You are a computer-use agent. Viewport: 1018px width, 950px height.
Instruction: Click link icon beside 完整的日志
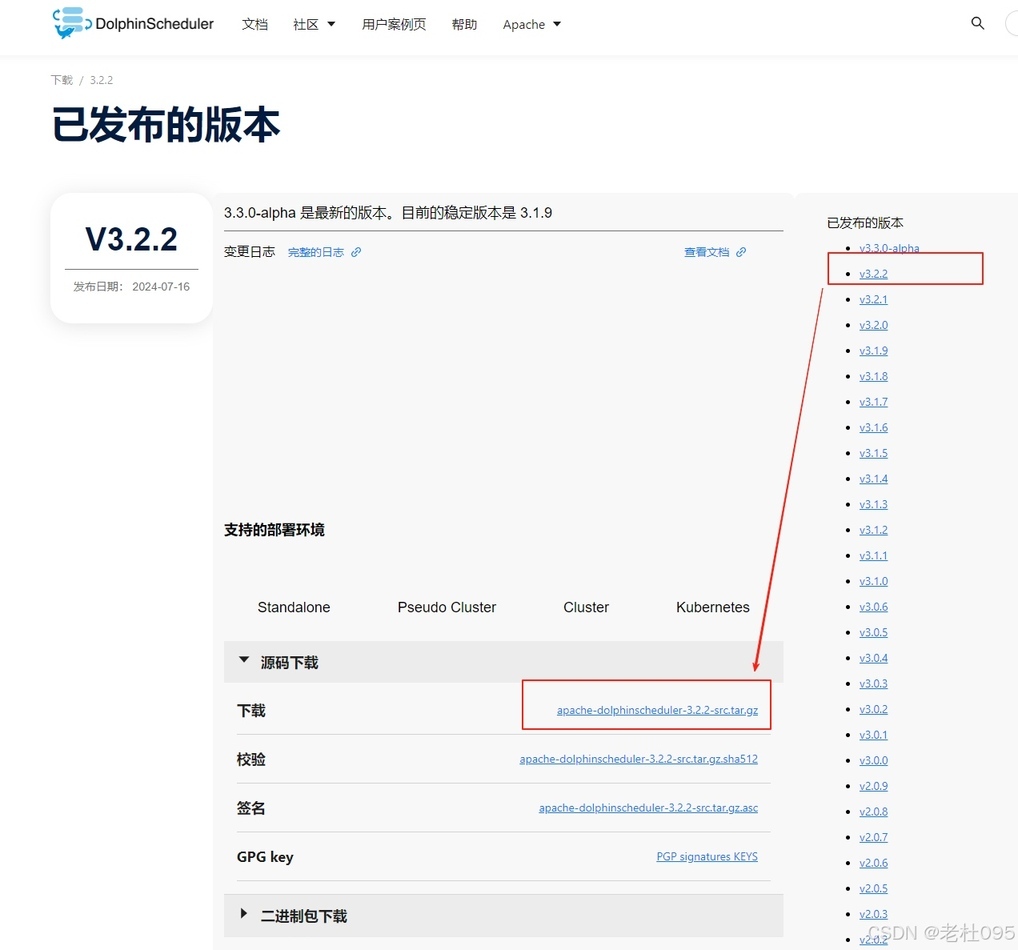[x=356, y=252]
